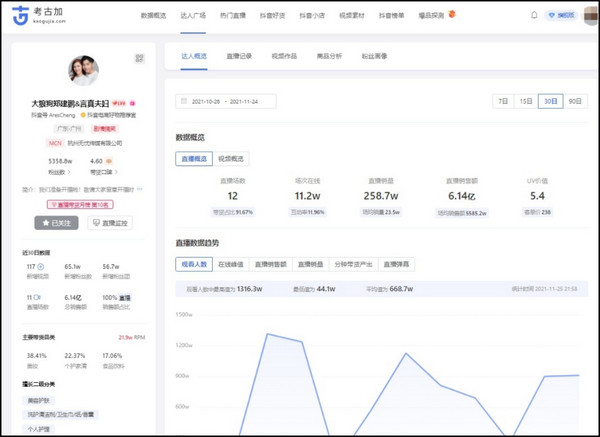This screenshot has width=600, height=437.
Task: Click the monitor icon on 直播监控 button
Action: coord(96,223)
